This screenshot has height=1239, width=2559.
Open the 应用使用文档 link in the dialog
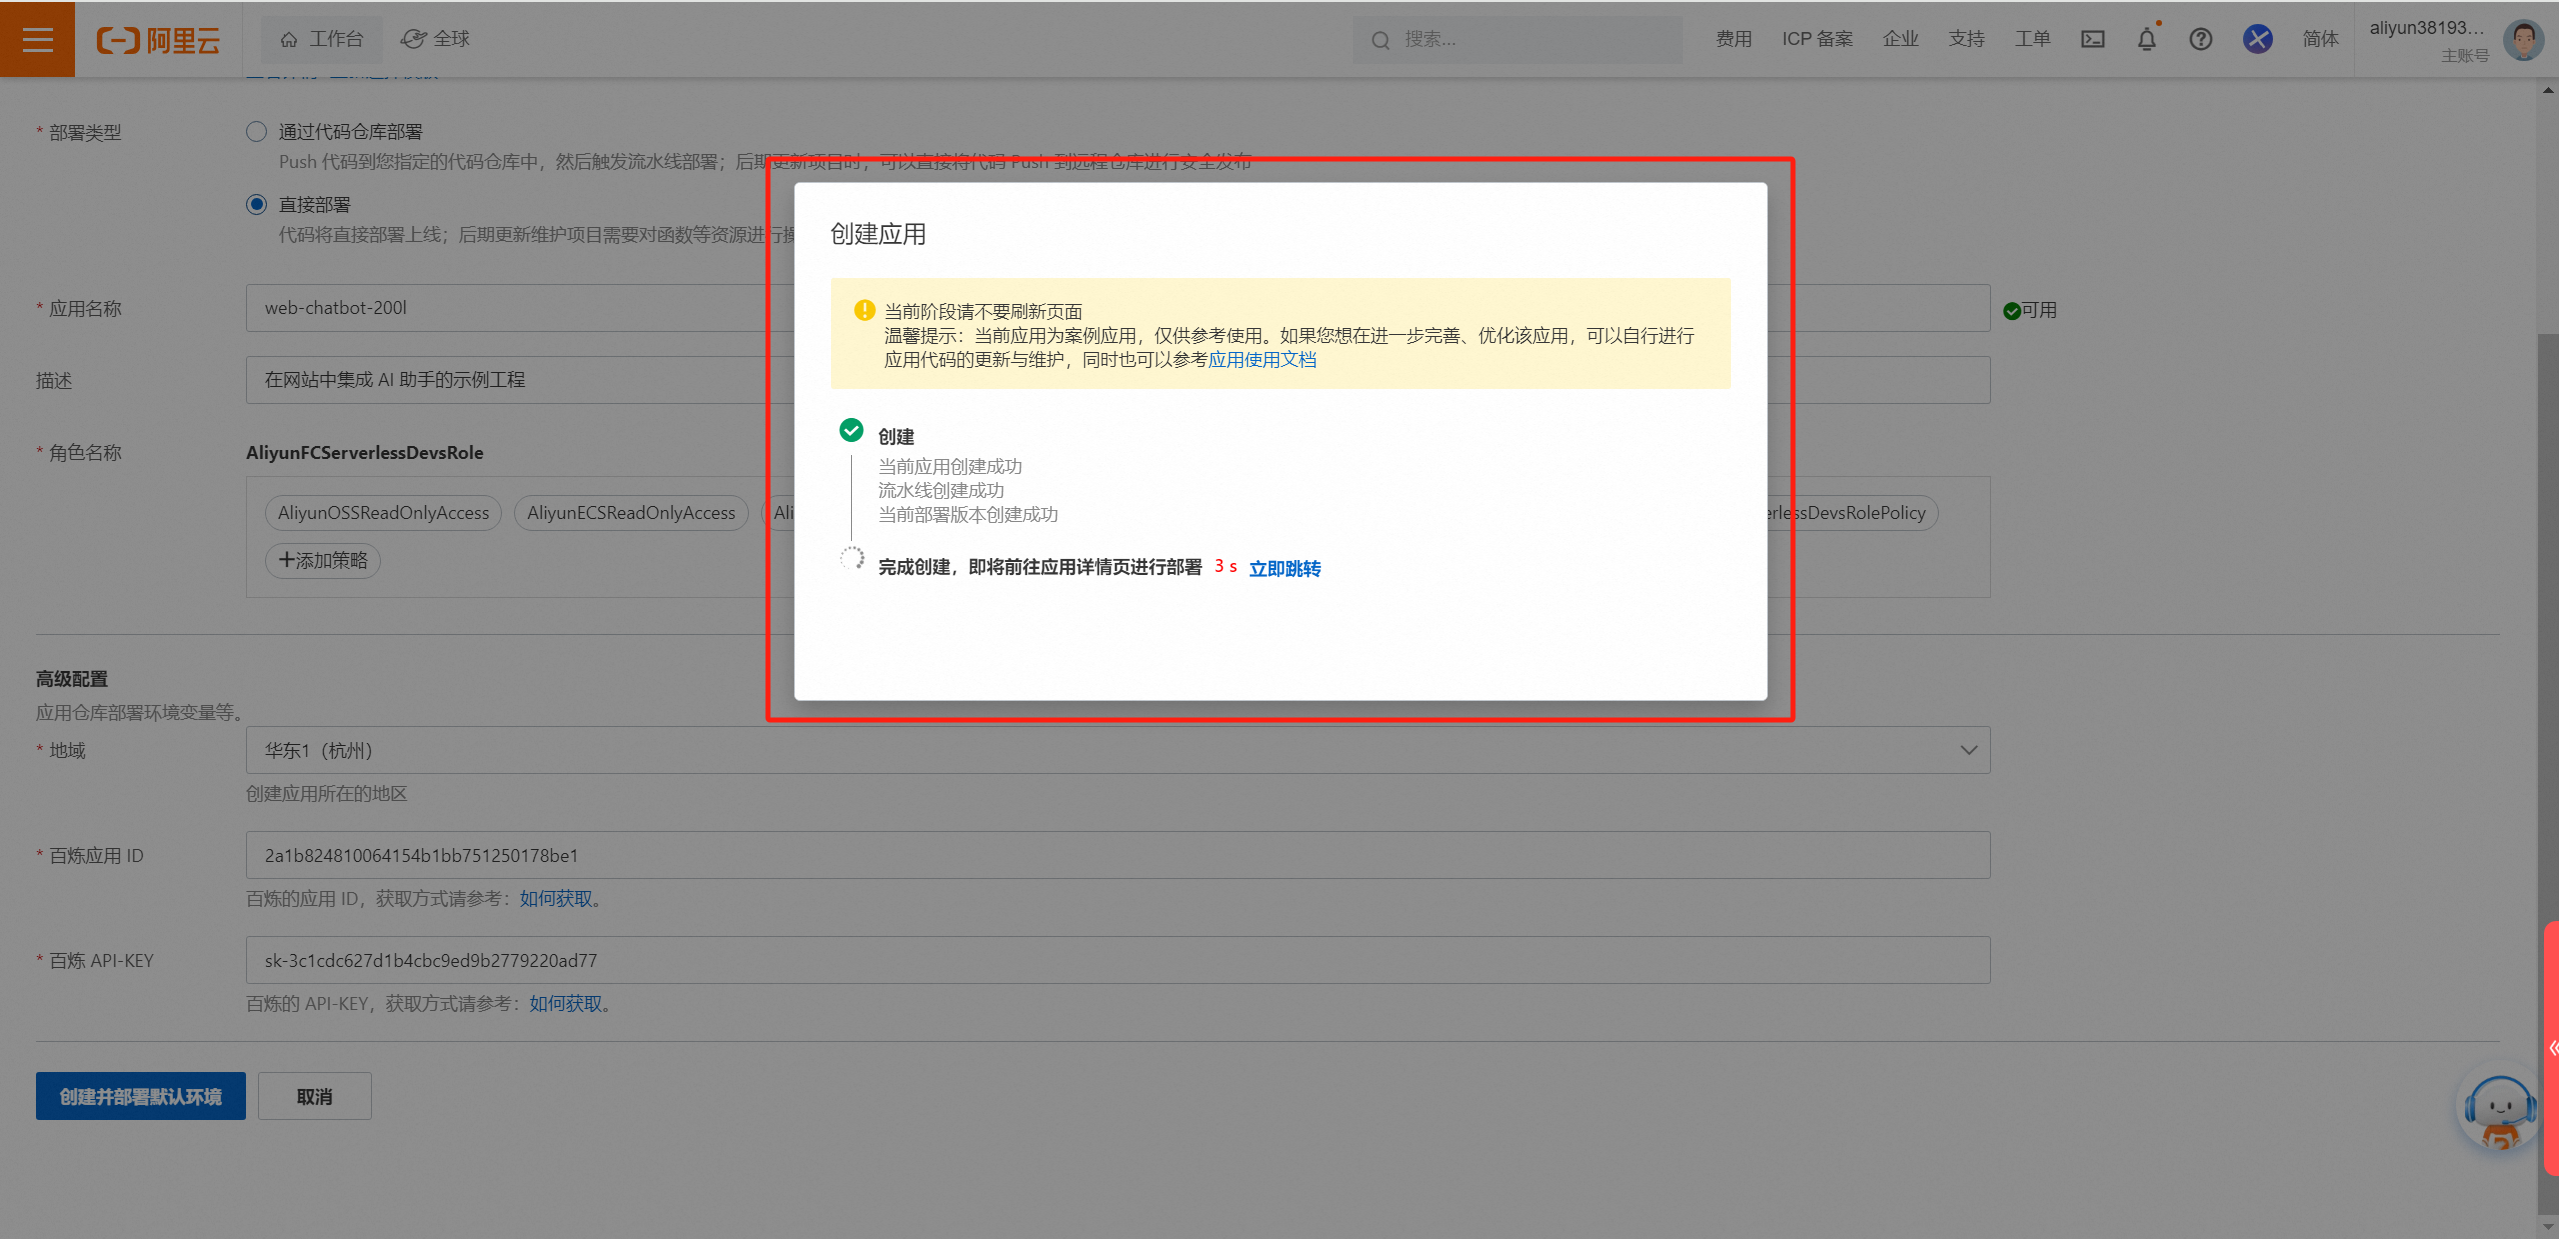[x=1262, y=360]
